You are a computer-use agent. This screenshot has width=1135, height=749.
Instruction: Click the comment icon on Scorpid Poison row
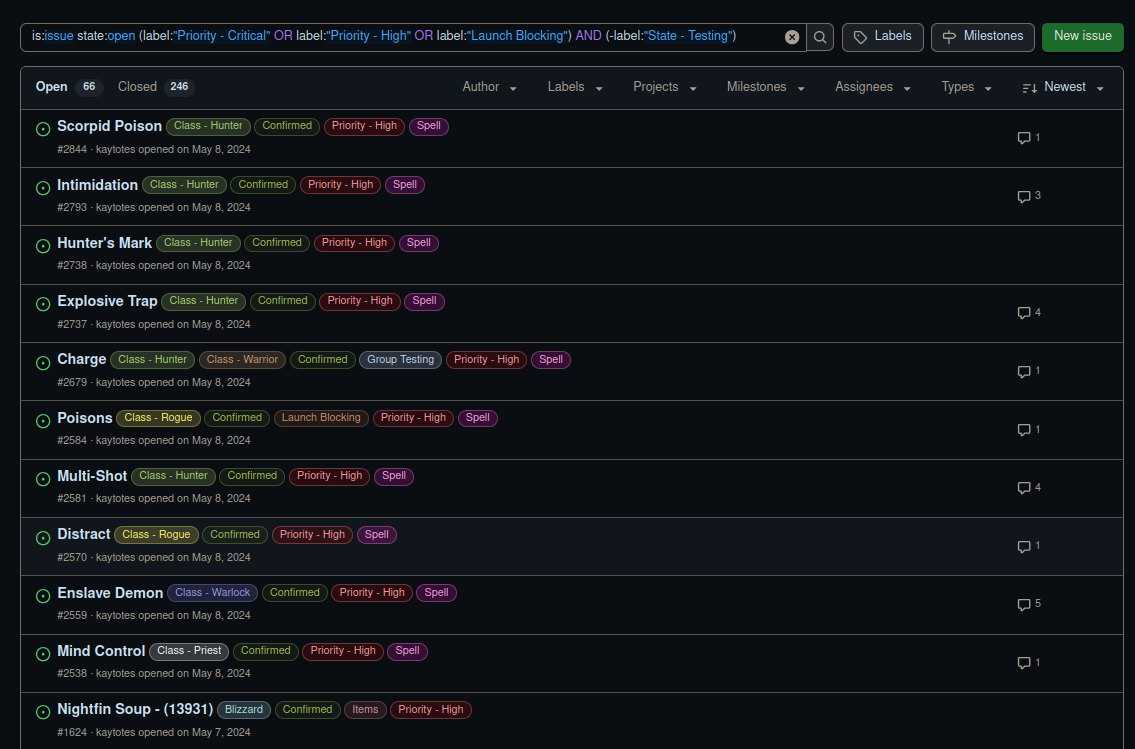[x=1024, y=138]
